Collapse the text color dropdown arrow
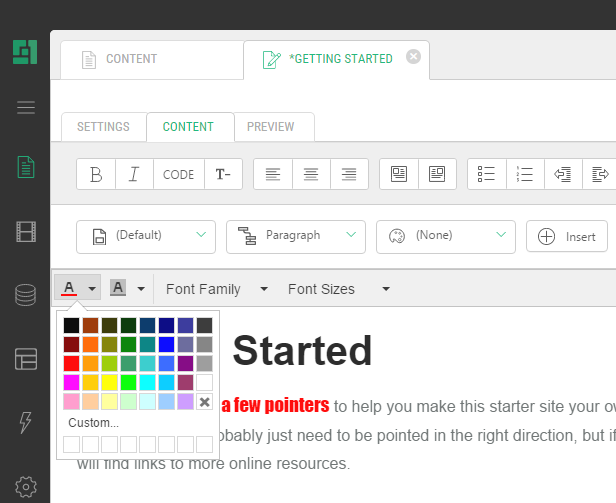 coord(92,289)
